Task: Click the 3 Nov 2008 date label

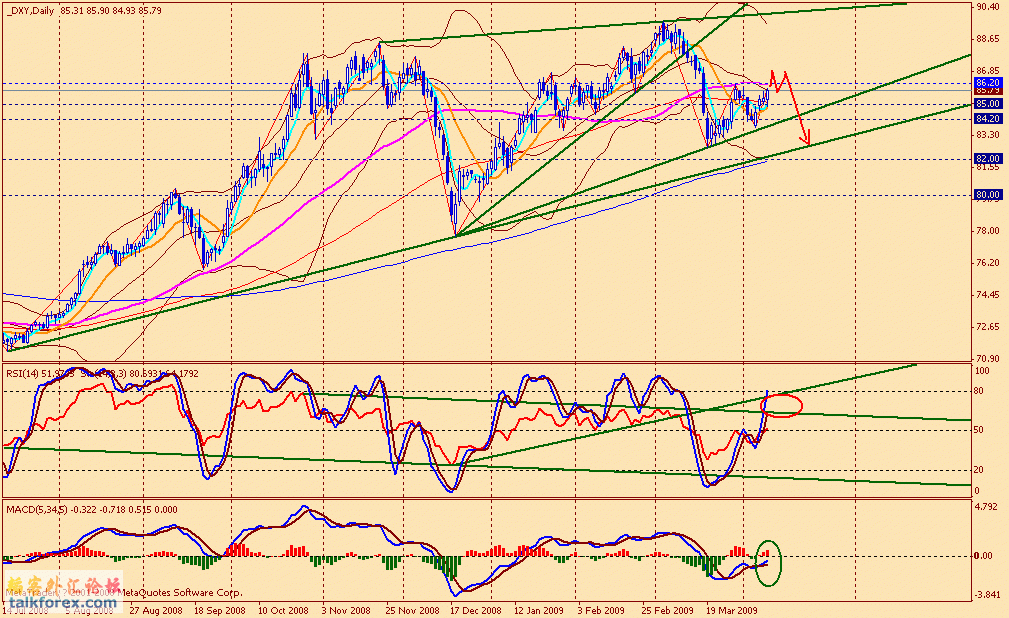Action: (346, 610)
